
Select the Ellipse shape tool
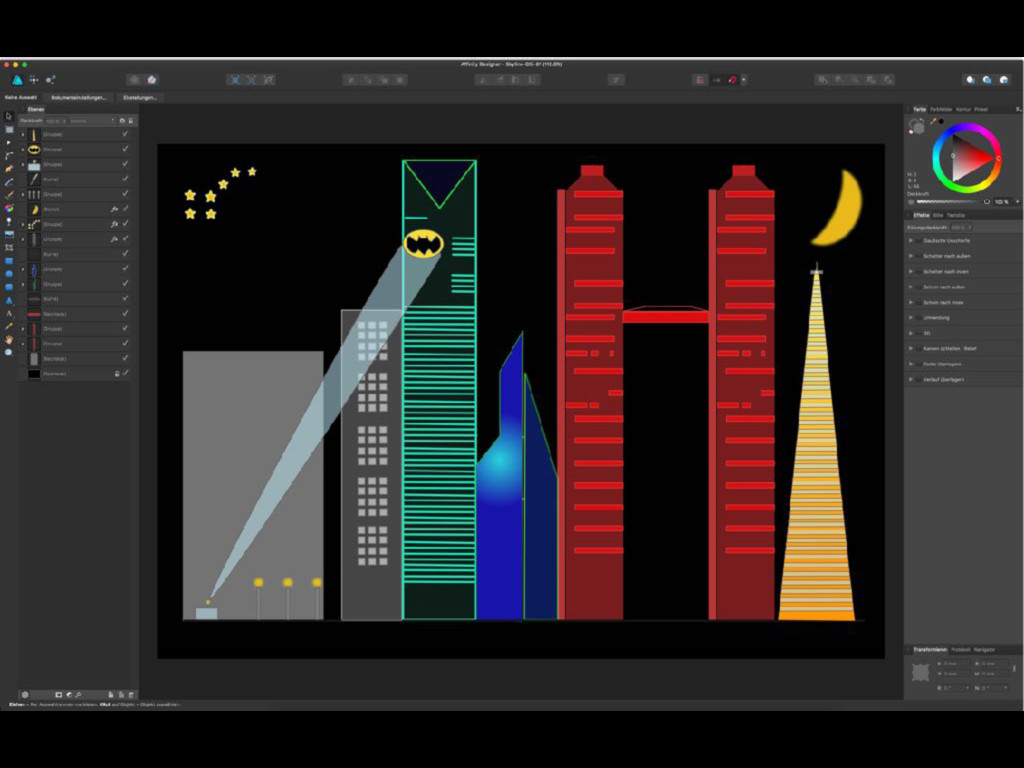pyautogui.click(x=8, y=274)
